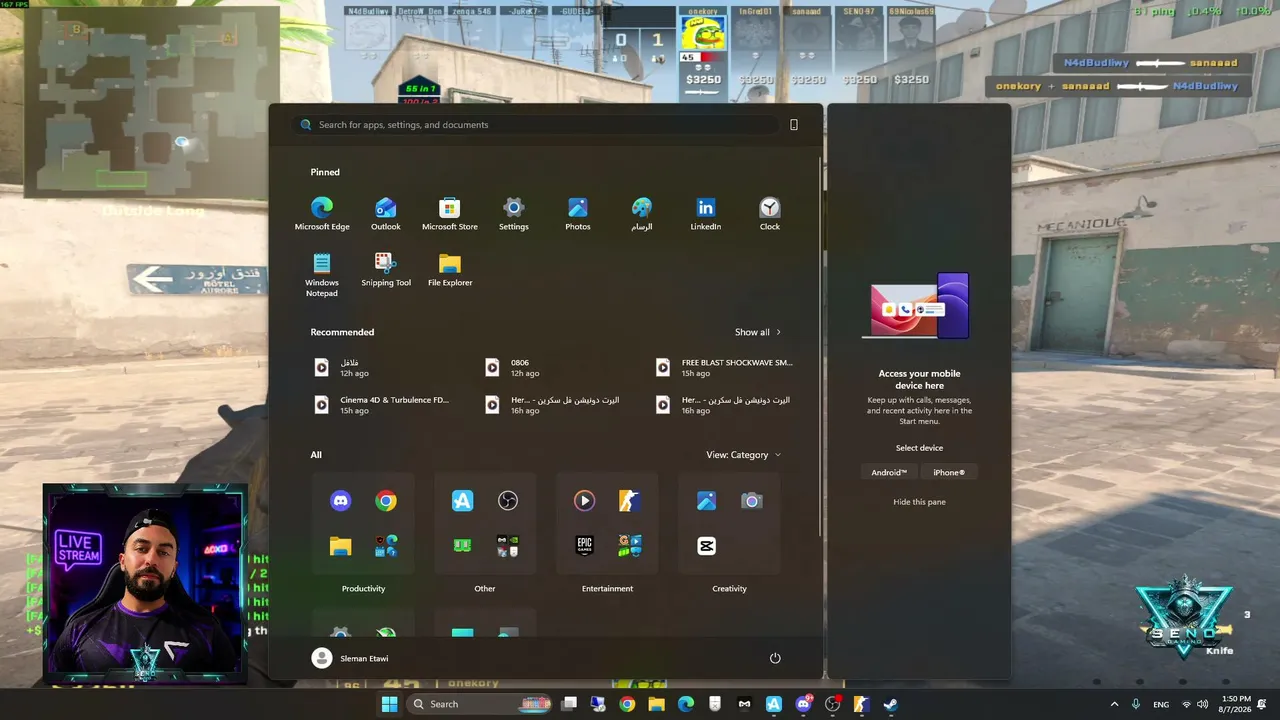Switch to OBS Studio on the taskbar
Image resolution: width=1280 pixels, height=720 pixels.
832,704
